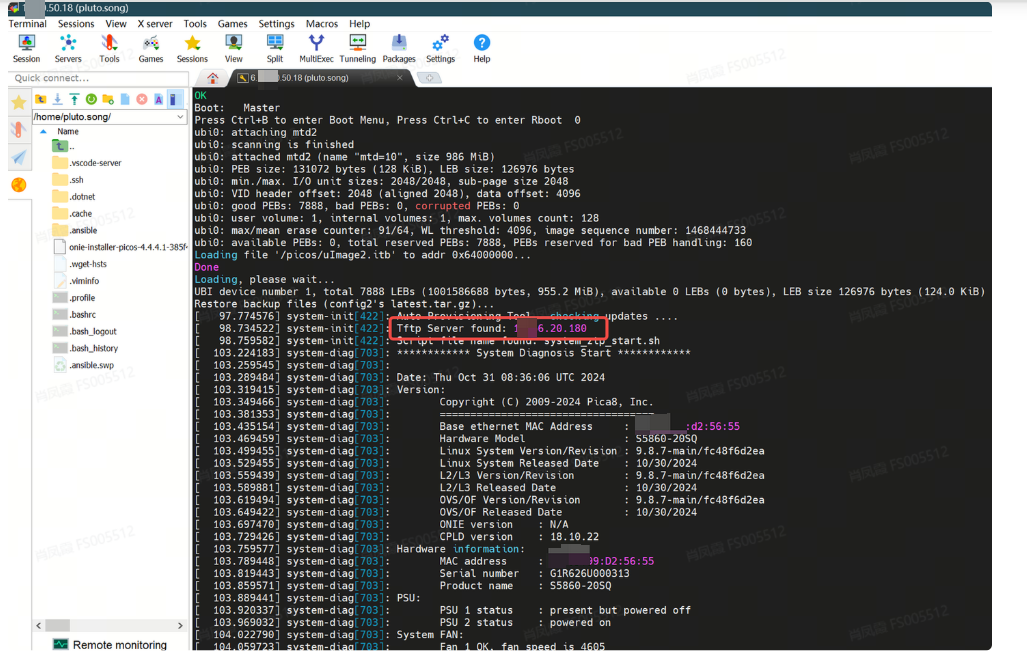The image size is (1027, 654).
Task: Open the .ansible folder in file list
Action: click(82, 230)
